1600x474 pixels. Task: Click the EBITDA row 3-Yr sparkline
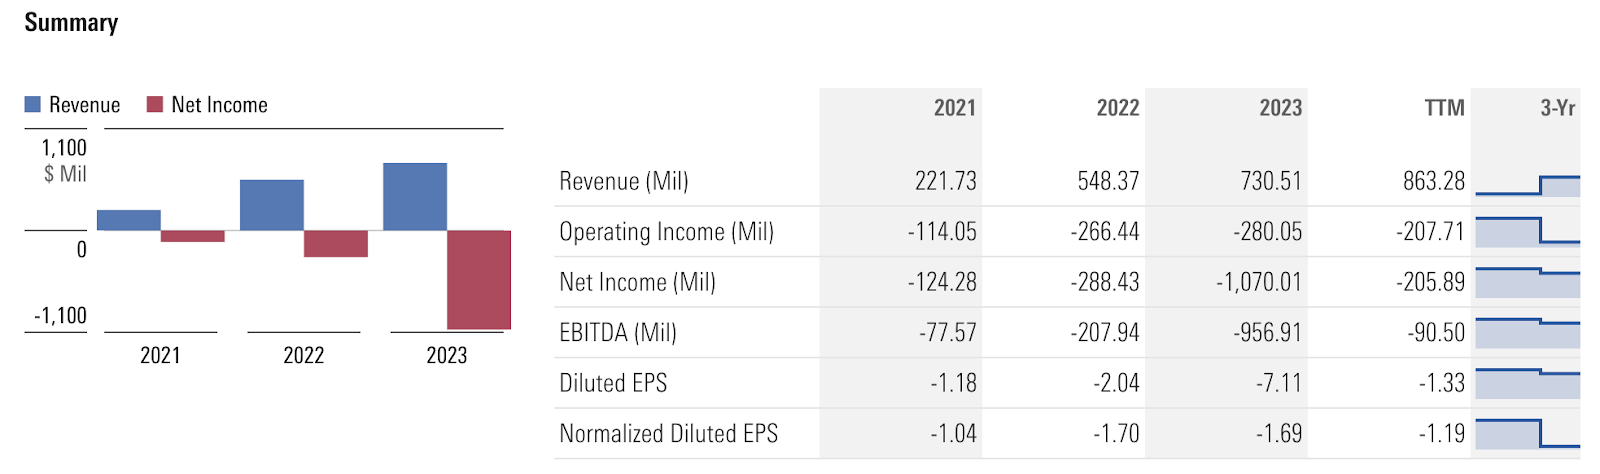click(1527, 332)
